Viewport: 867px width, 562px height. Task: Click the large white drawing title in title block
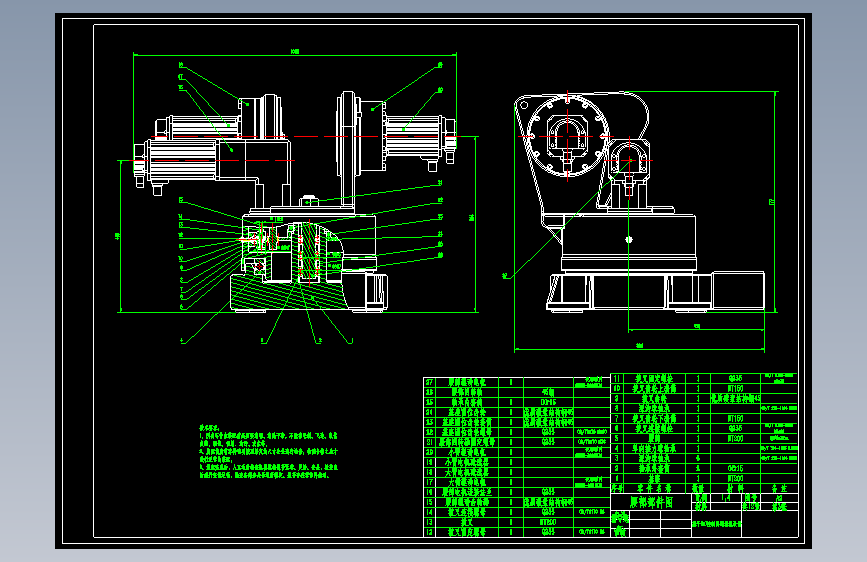651,502
